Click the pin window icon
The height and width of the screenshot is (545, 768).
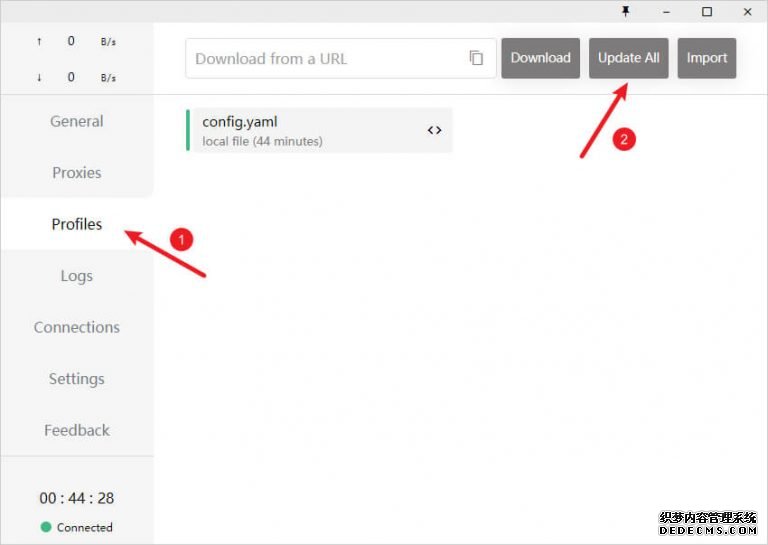[626, 11]
